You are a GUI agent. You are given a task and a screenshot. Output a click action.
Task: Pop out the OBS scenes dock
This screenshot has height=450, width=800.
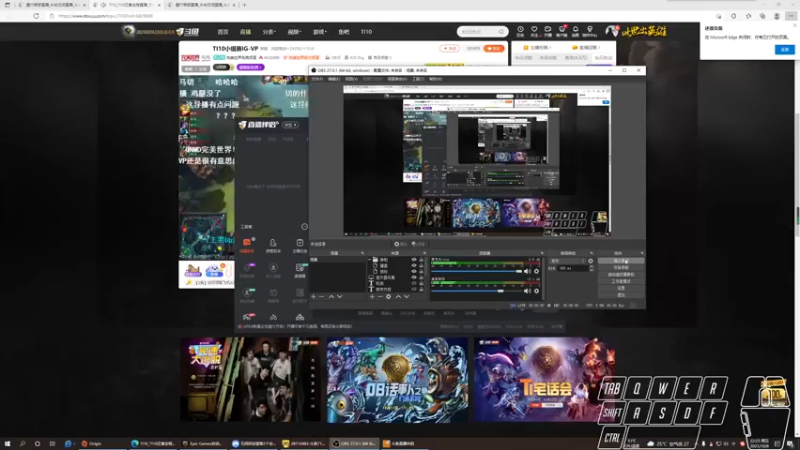point(363,253)
